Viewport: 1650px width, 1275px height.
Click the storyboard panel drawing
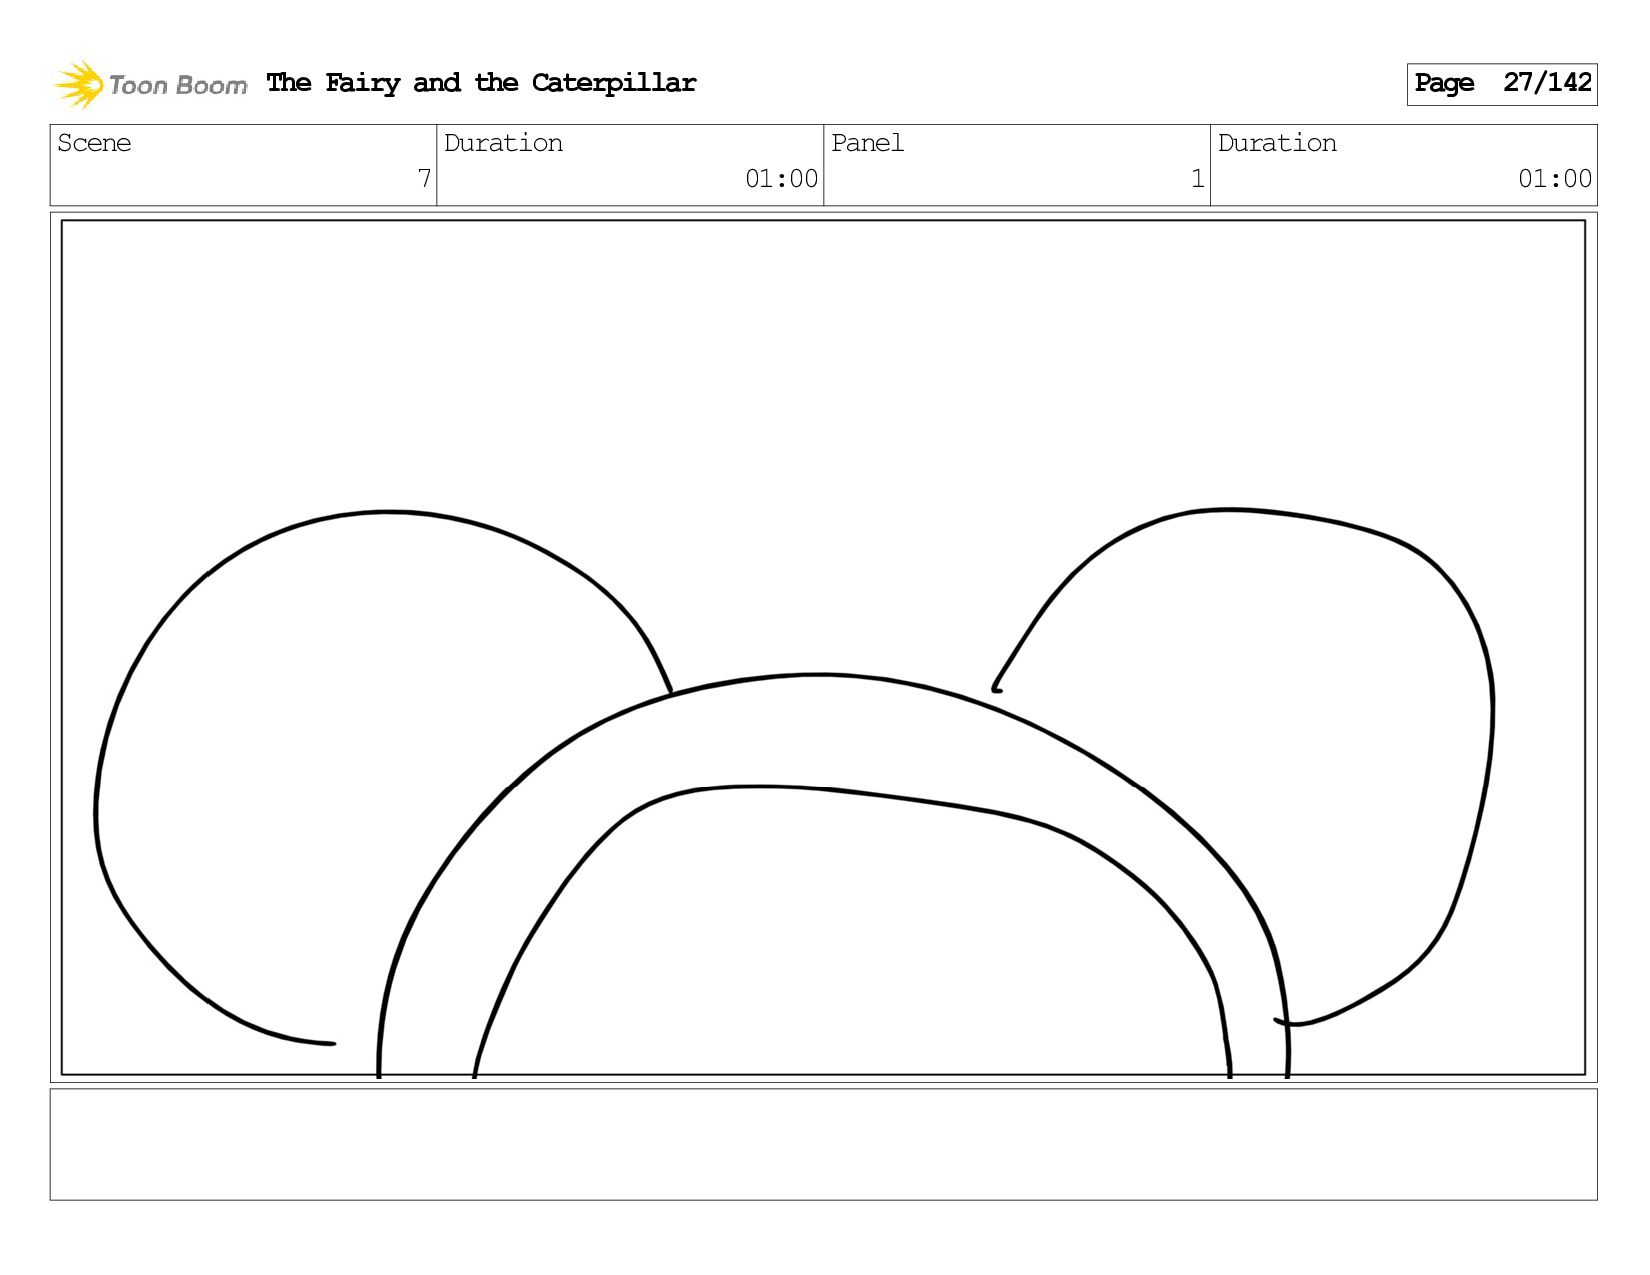pyautogui.click(x=823, y=647)
